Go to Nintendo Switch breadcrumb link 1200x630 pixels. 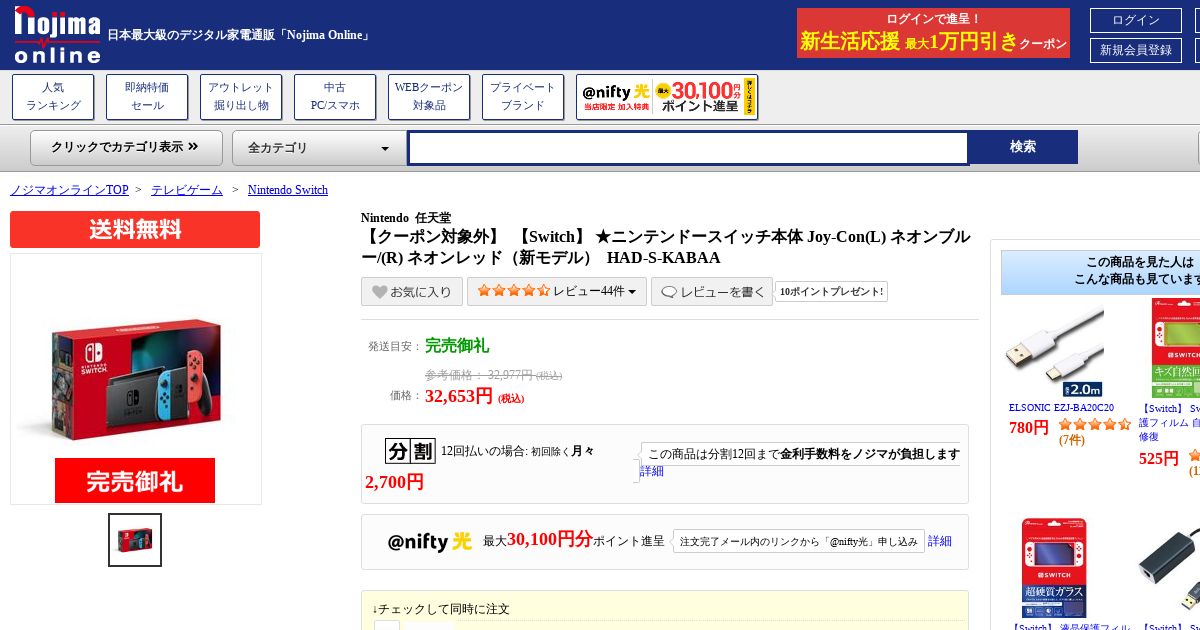tap(288, 190)
